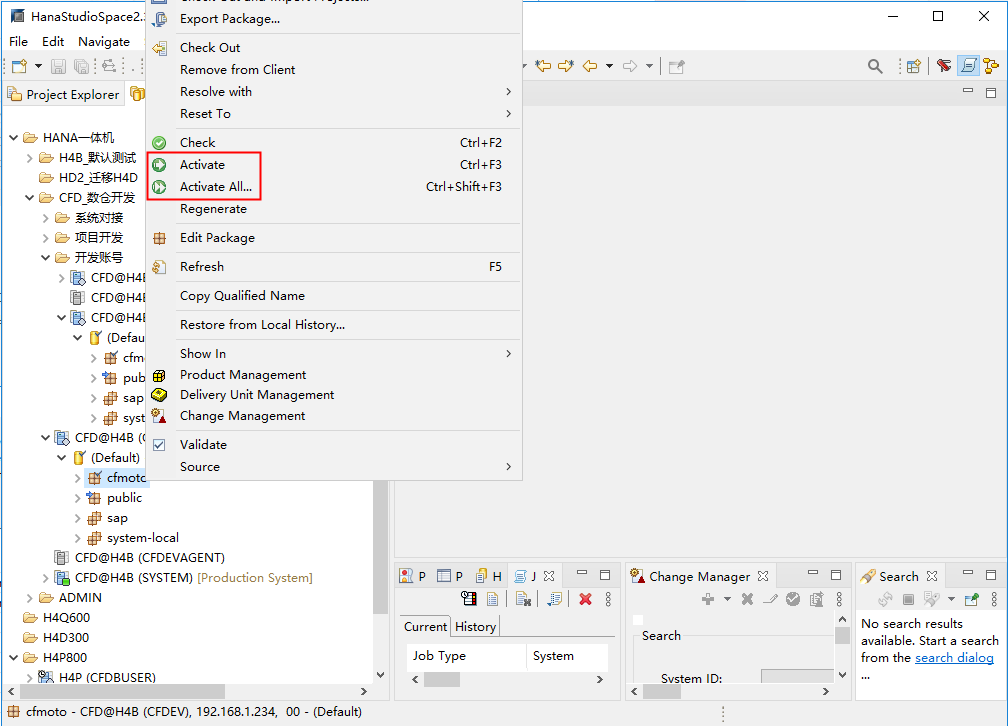This screenshot has width=1008, height=726.
Task: Click the Check green checkmark icon
Action: pos(159,143)
